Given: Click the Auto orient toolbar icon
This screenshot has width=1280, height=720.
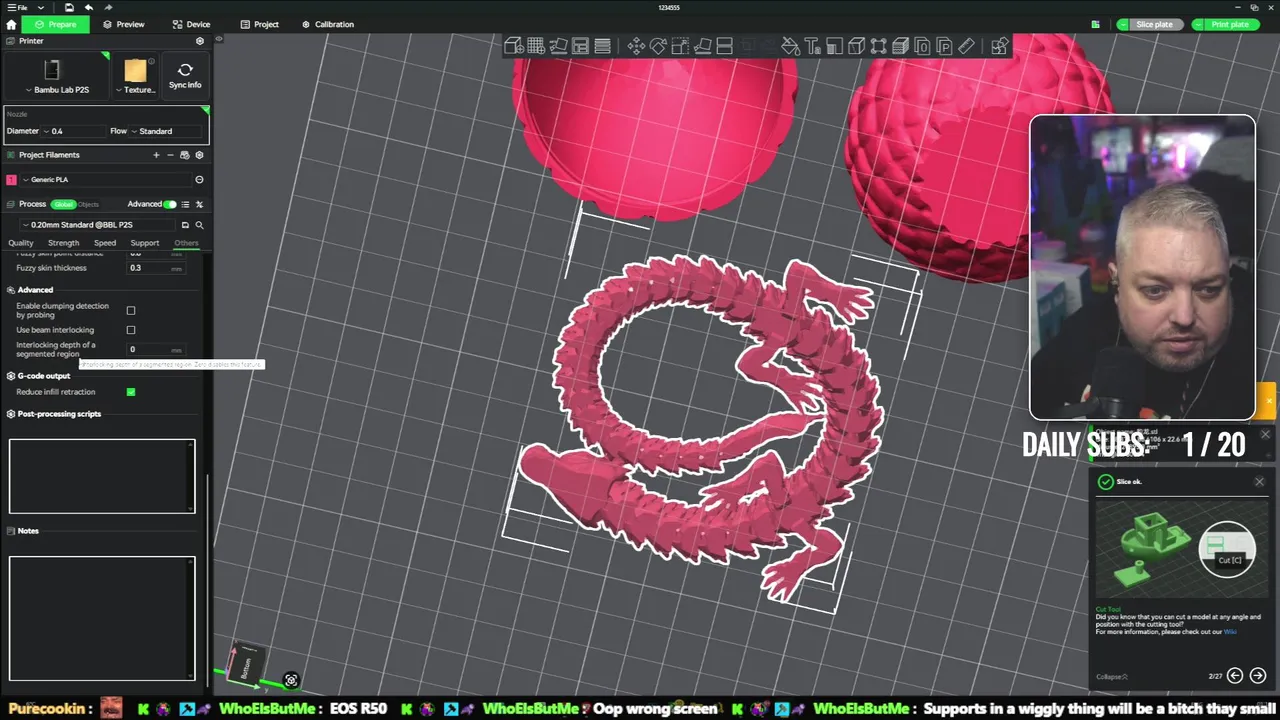Looking at the screenshot, I should click(x=558, y=46).
